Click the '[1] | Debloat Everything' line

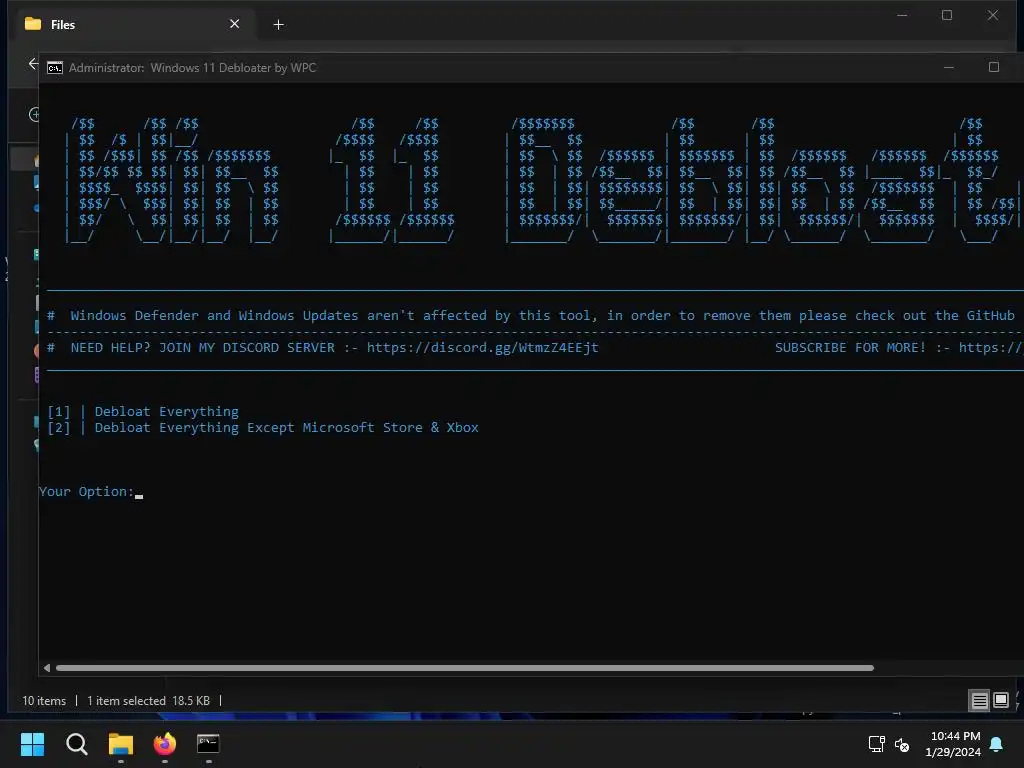143,411
